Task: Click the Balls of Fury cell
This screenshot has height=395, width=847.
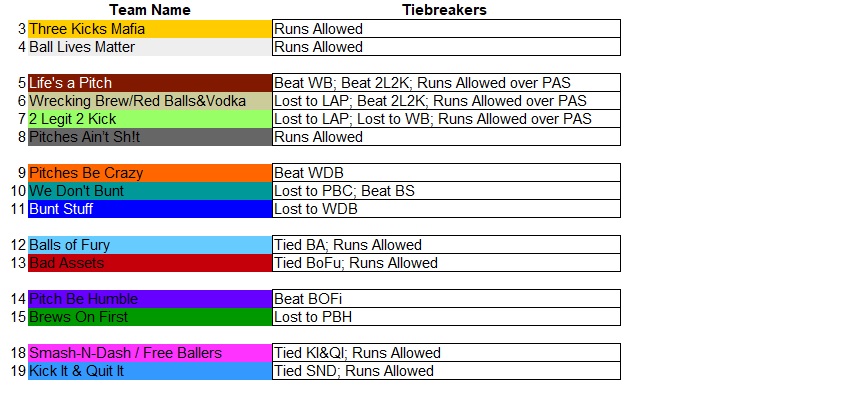Action: [150, 245]
